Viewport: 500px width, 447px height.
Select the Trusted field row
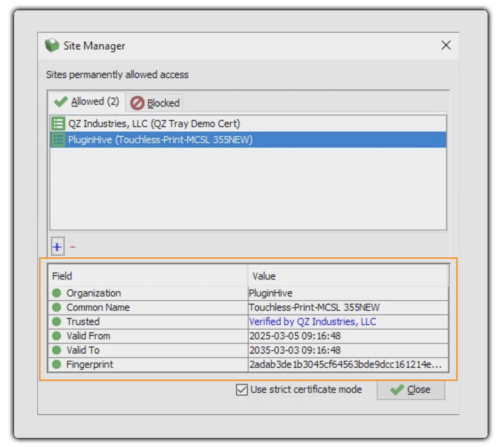coord(248,322)
